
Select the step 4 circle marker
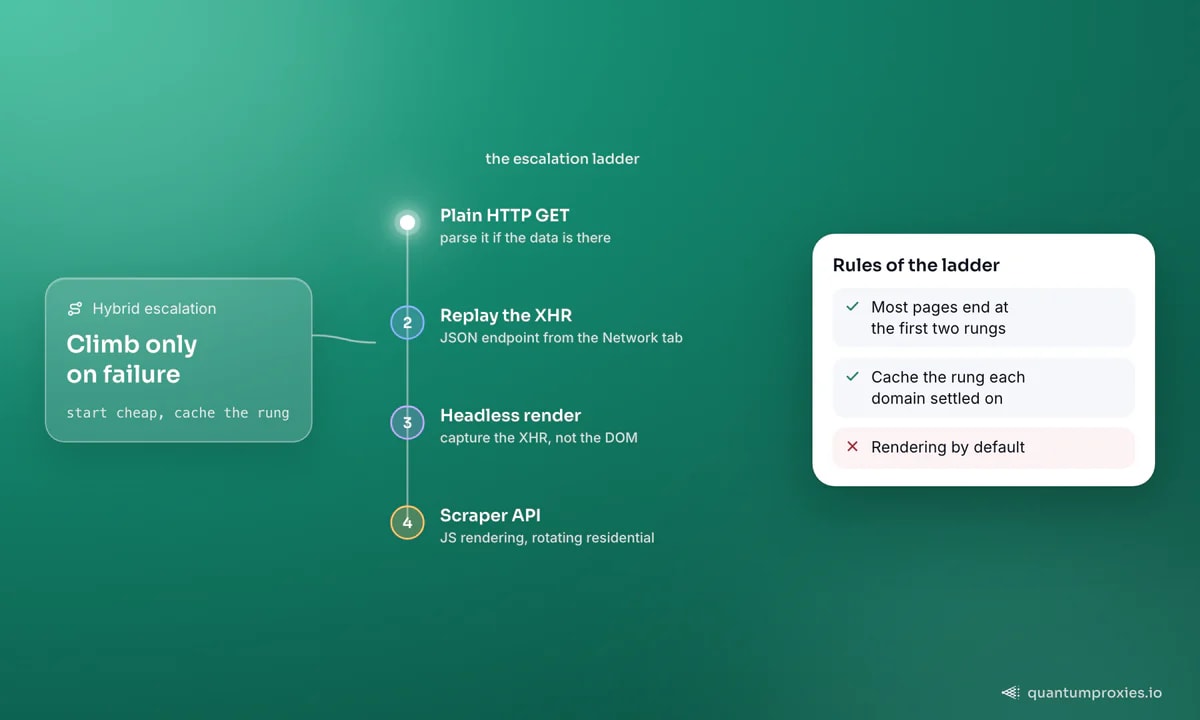click(x=407, y=522)
